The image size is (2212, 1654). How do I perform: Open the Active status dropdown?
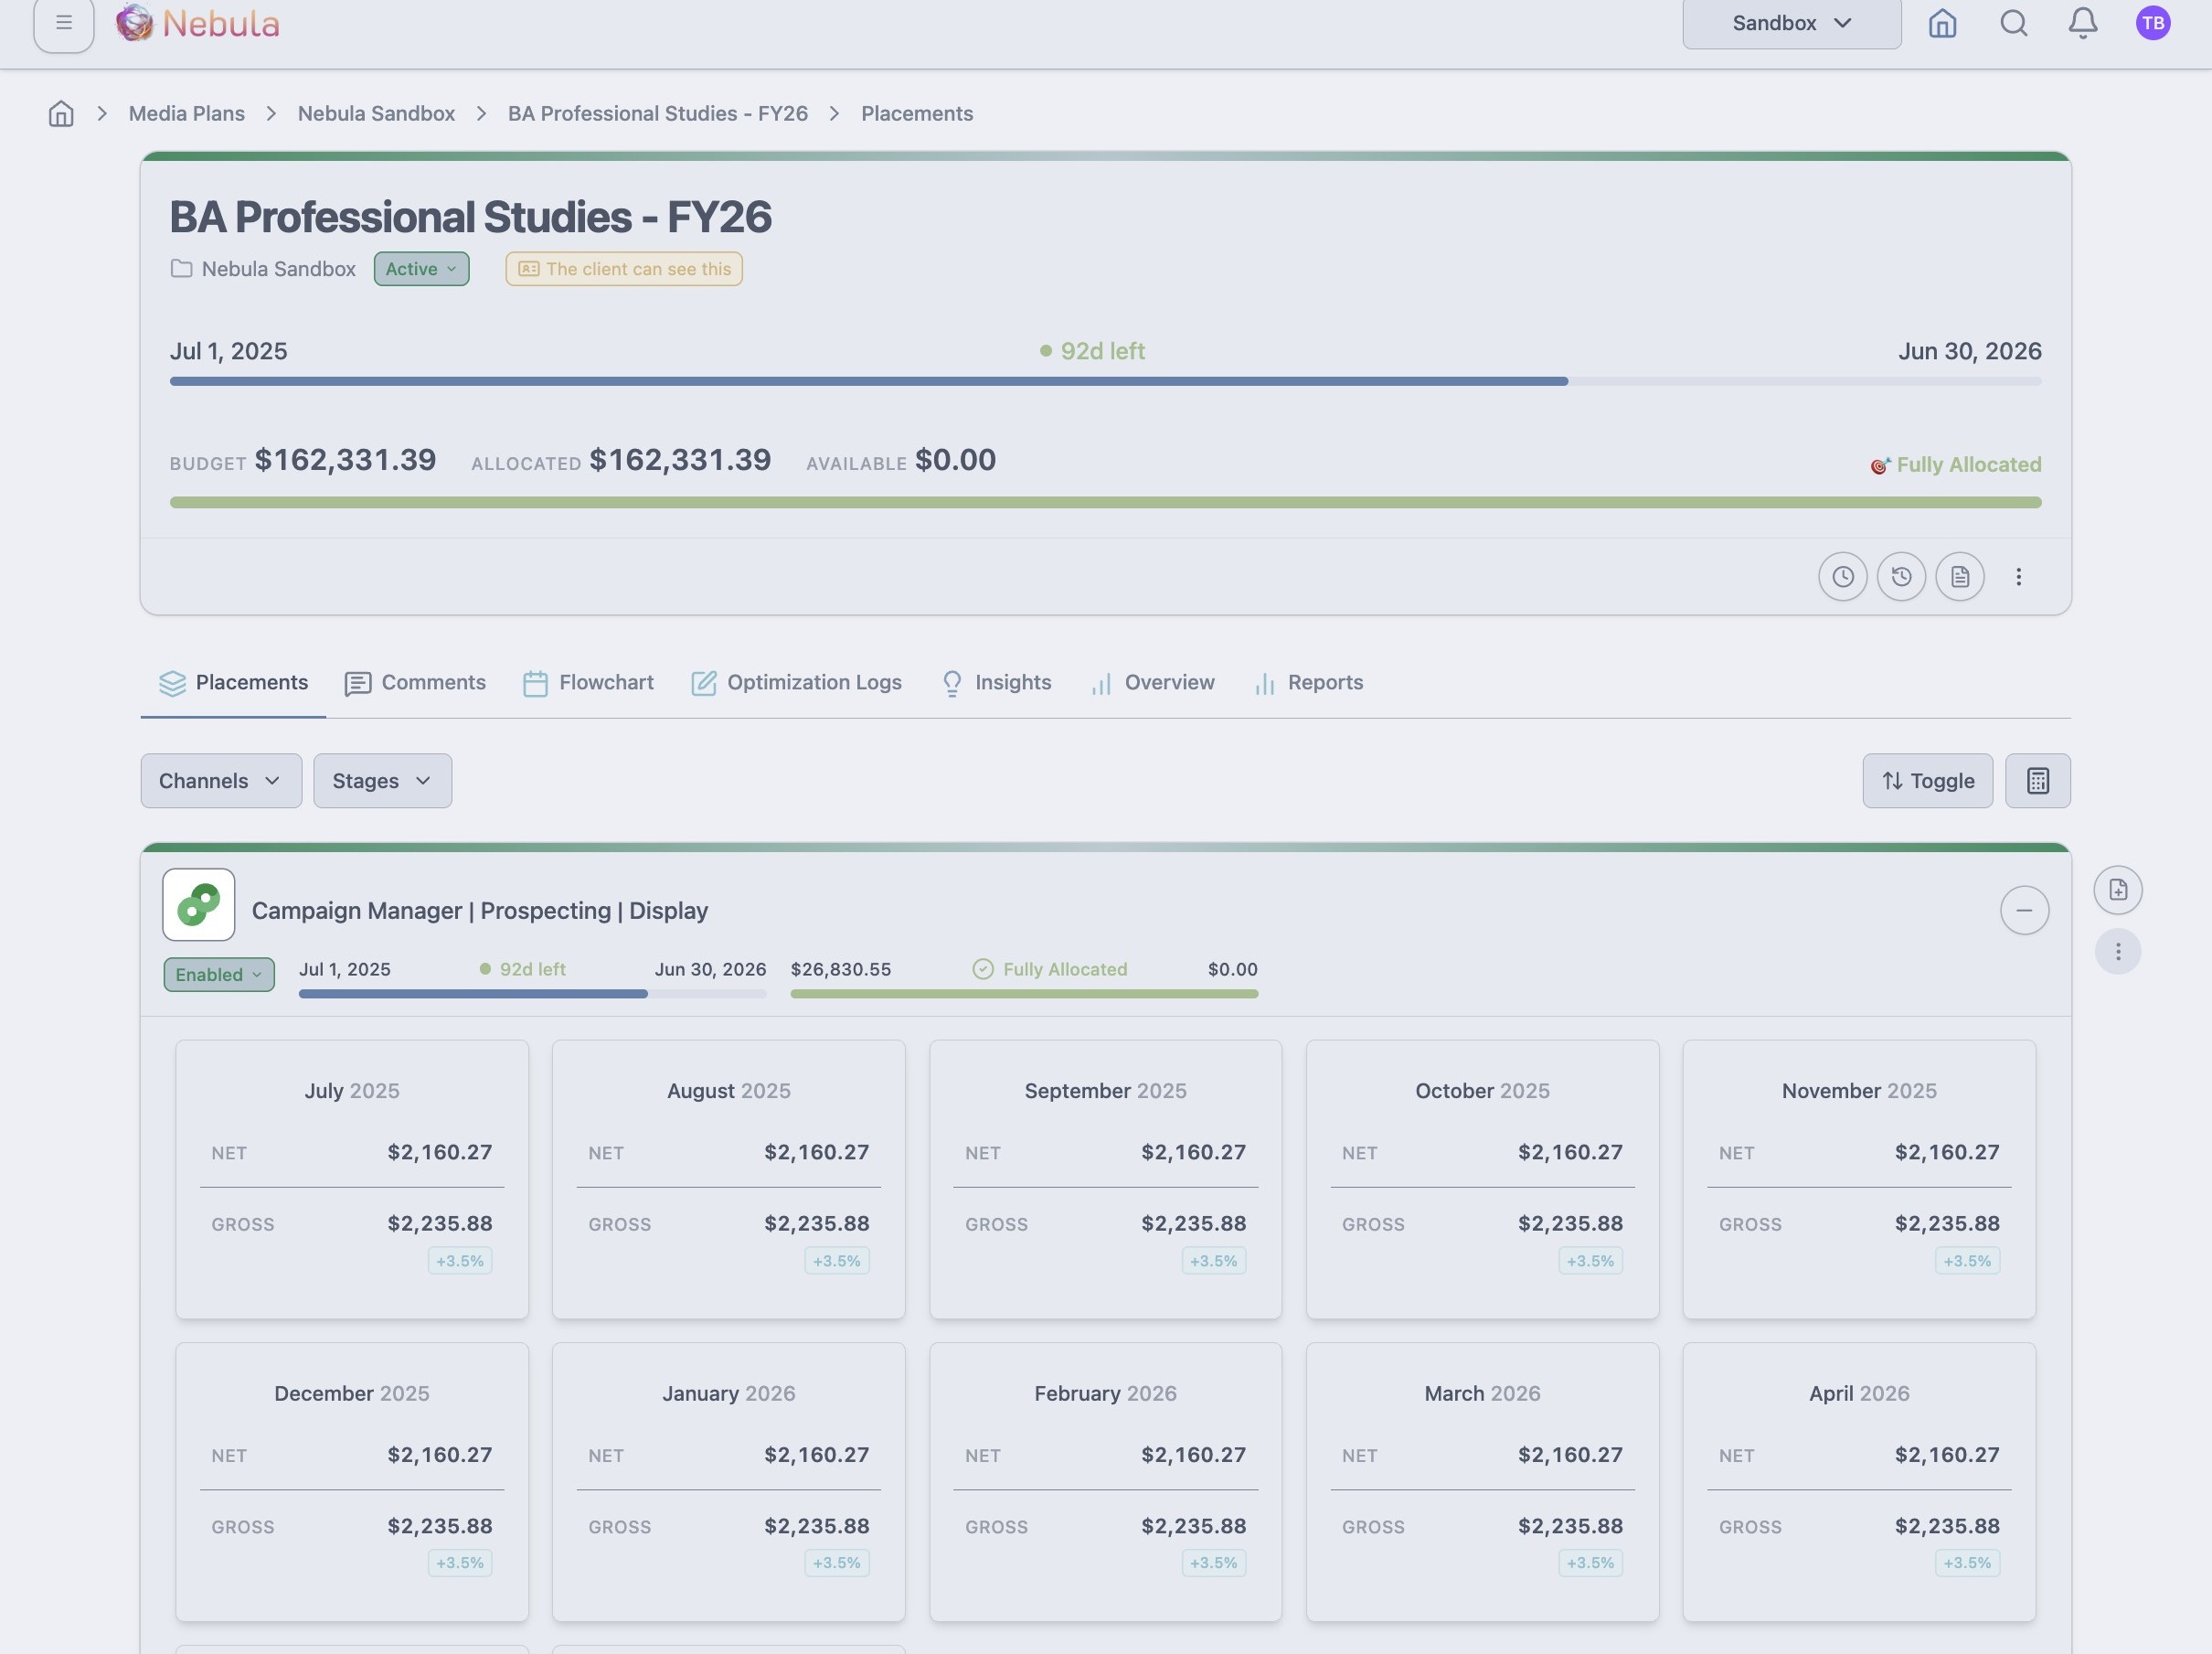click(x=421, y=269)
